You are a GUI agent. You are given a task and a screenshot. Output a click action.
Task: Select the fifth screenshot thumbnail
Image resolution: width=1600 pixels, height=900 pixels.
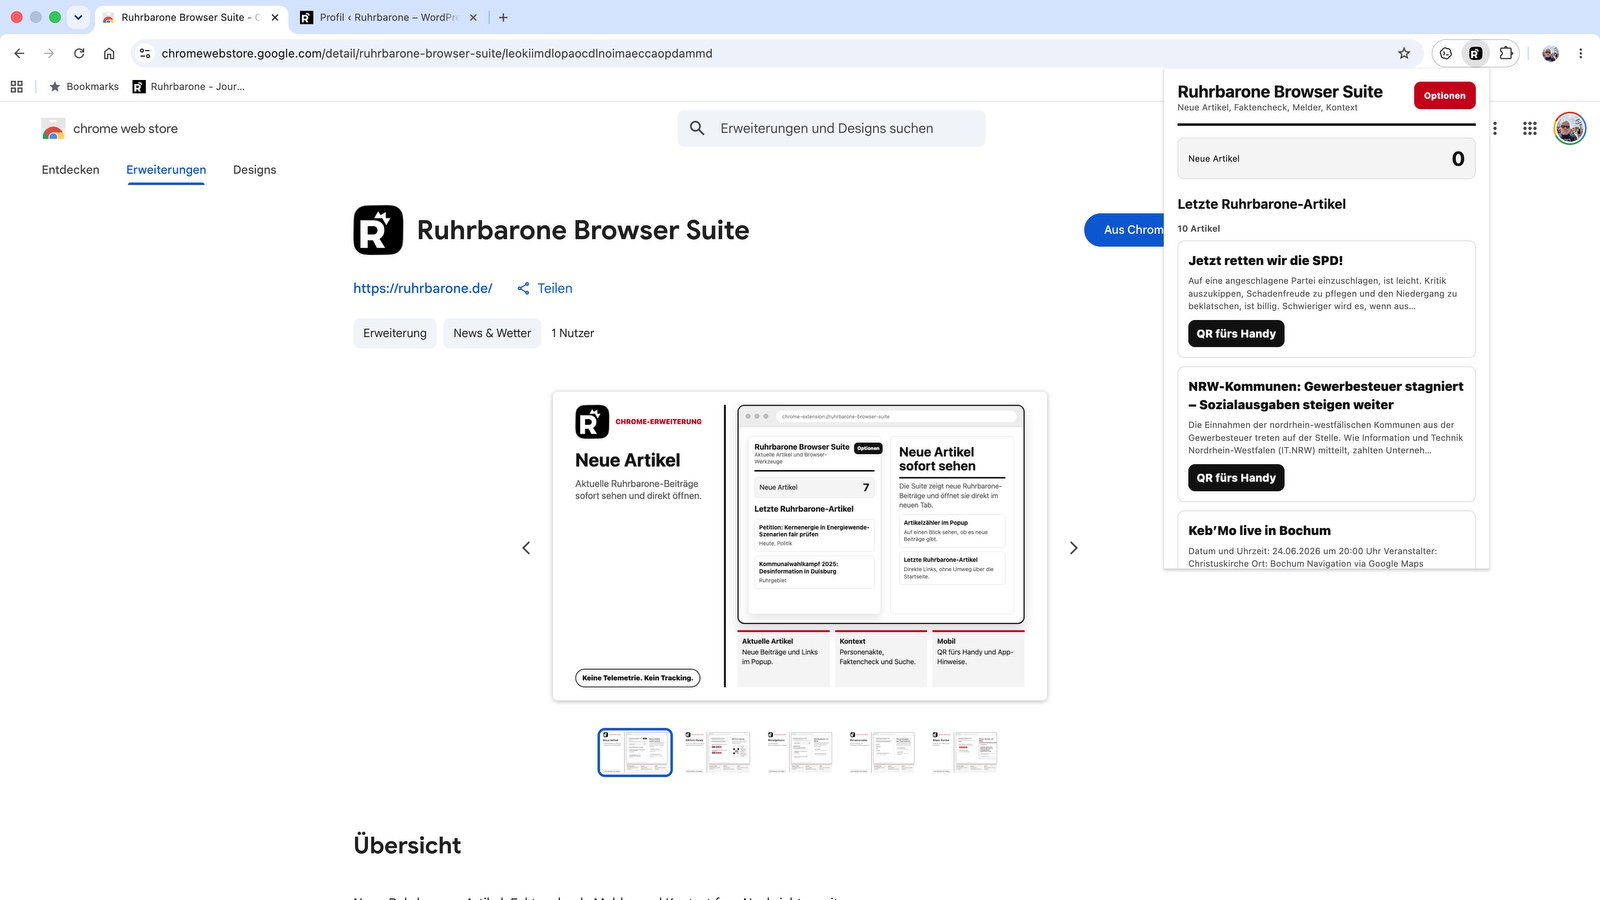pyautogui.click(x=964, y=752)
